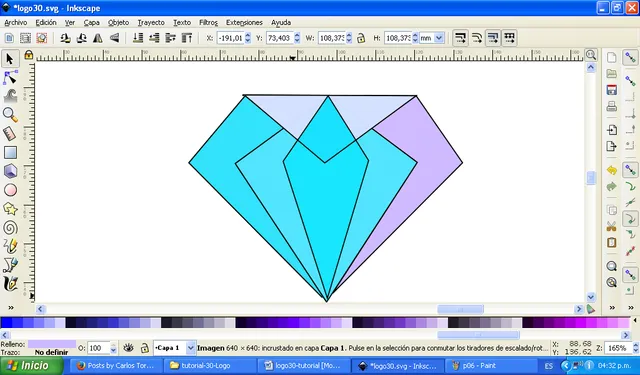Open the Capa menu
Screen dimensions: 640x375
tap(91, 22)
